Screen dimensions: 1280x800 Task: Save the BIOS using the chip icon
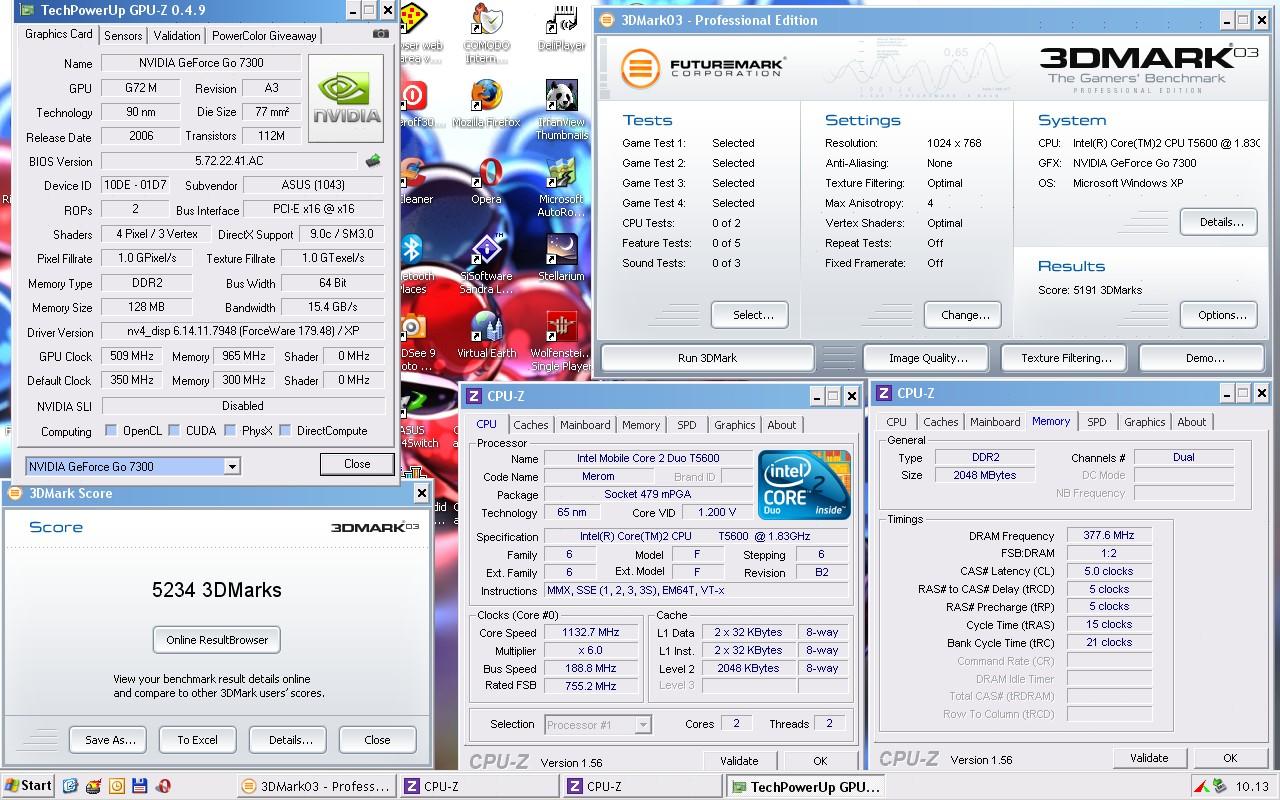pyautogui.click(x=373, y=160)
